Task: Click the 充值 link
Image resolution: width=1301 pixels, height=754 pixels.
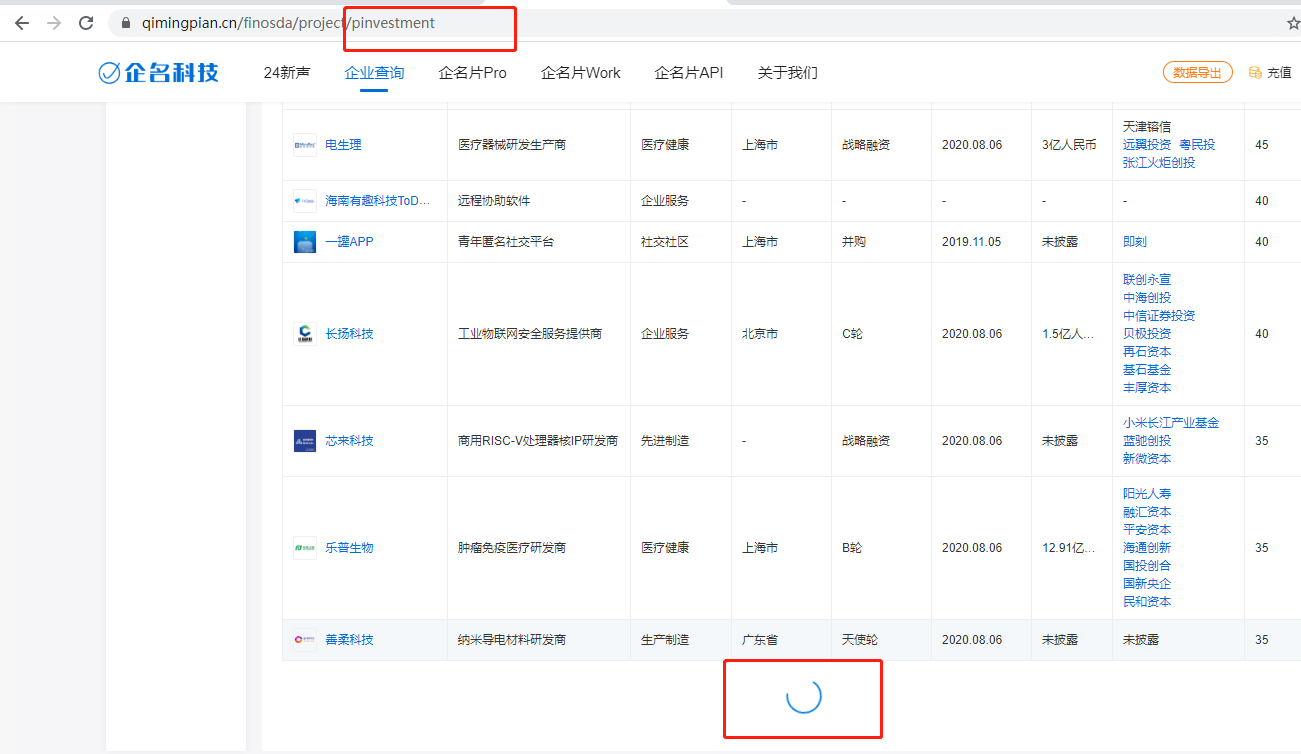Action: click(x=1279, y=73)
